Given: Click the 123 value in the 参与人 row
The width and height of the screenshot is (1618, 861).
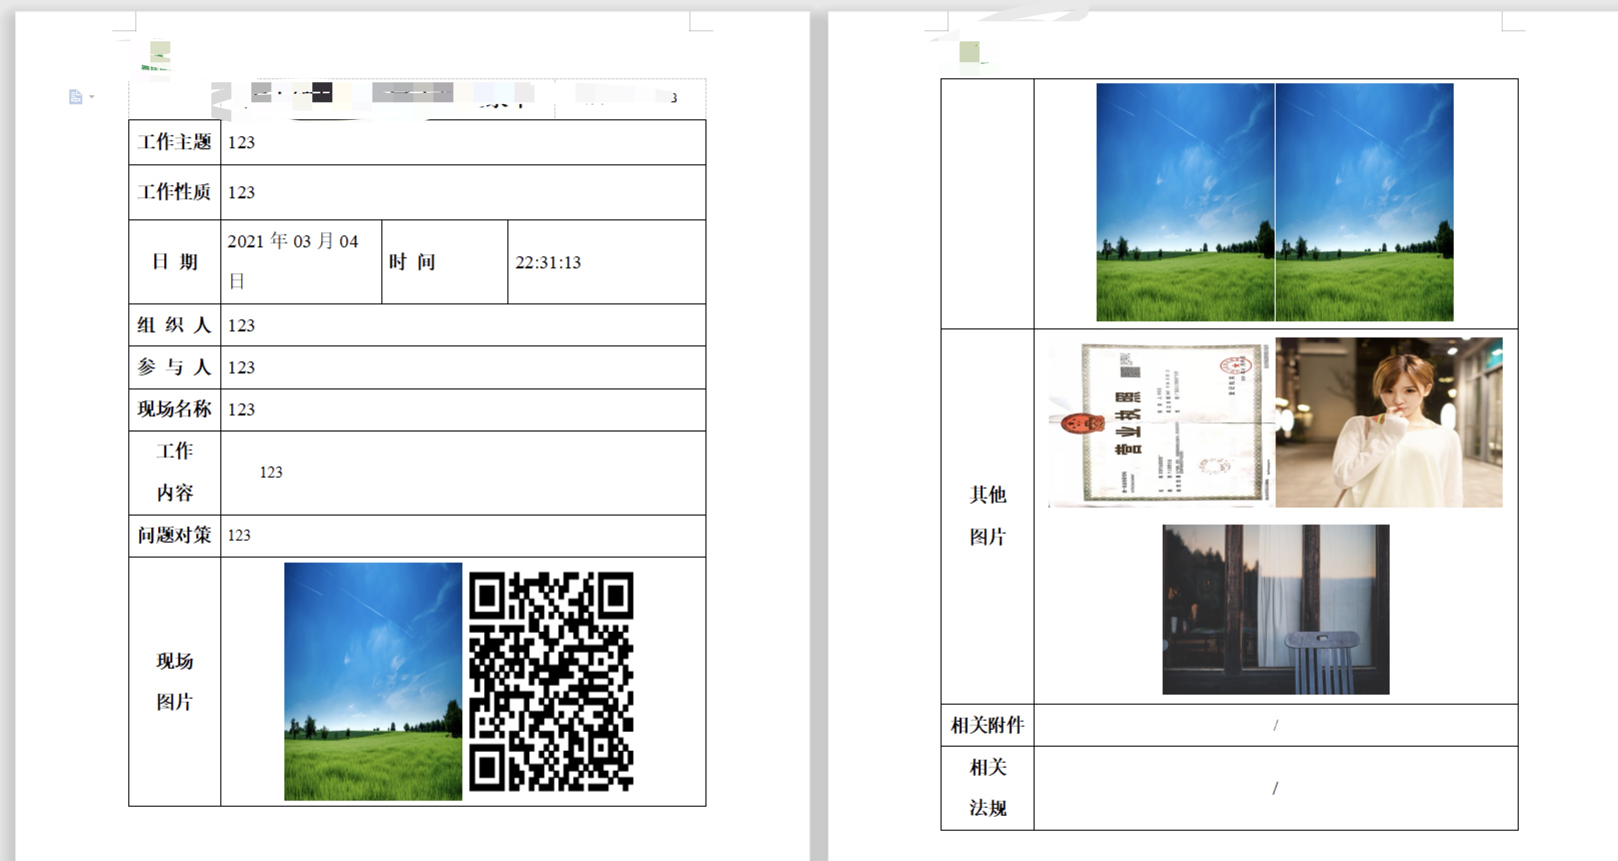Looking at the screenshot, I should [x=241, y=368].
